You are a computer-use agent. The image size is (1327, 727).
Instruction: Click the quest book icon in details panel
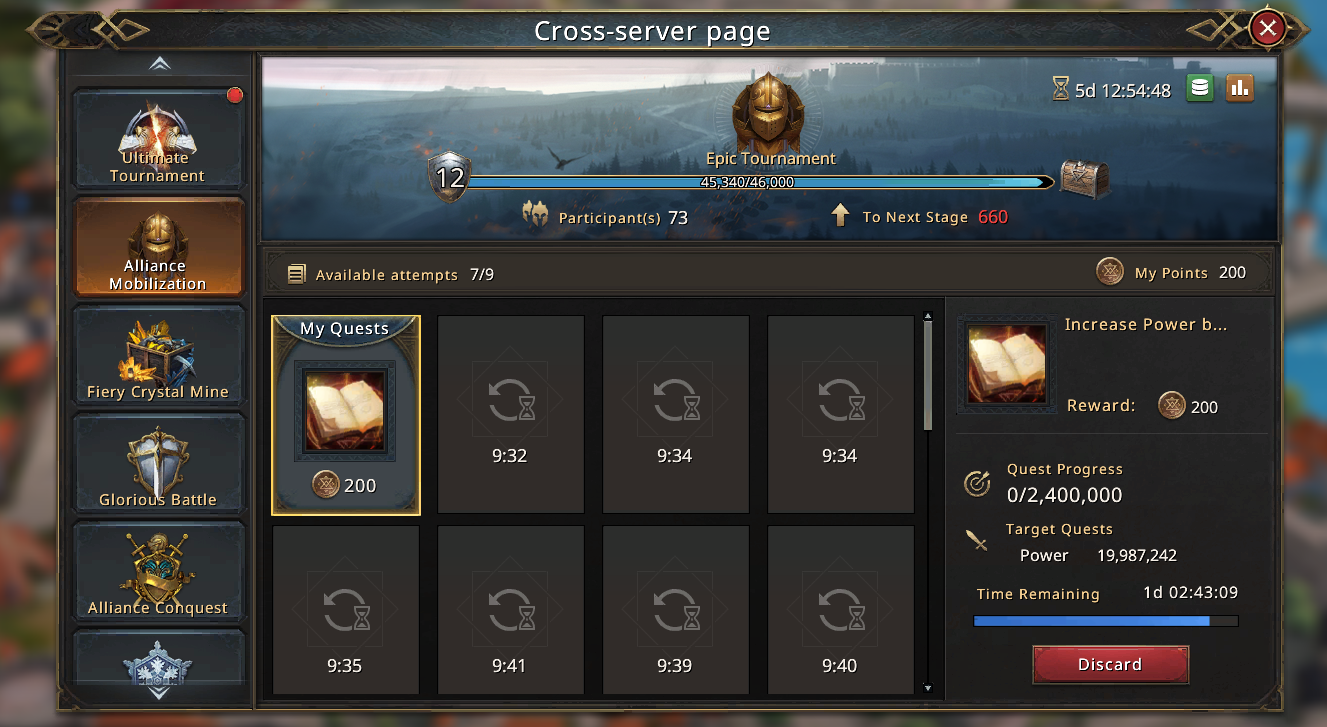coord(1007,364)
